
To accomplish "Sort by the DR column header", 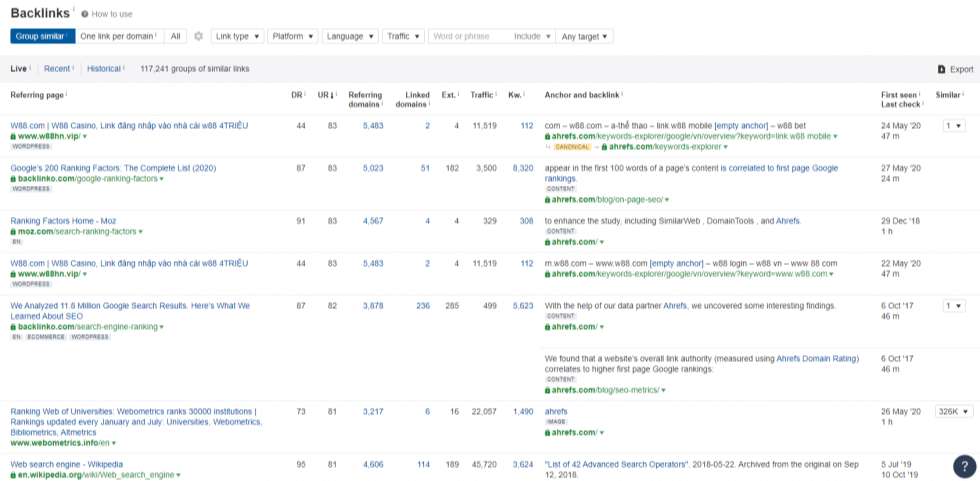I will pos(297,95).
